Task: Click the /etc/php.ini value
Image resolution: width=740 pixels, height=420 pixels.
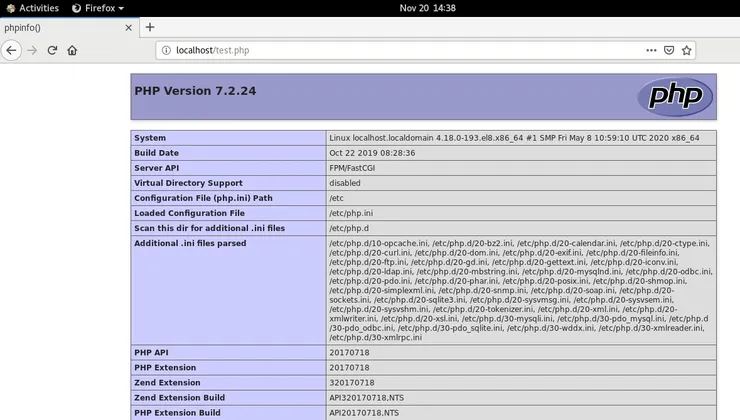Action: click(351, 213)
